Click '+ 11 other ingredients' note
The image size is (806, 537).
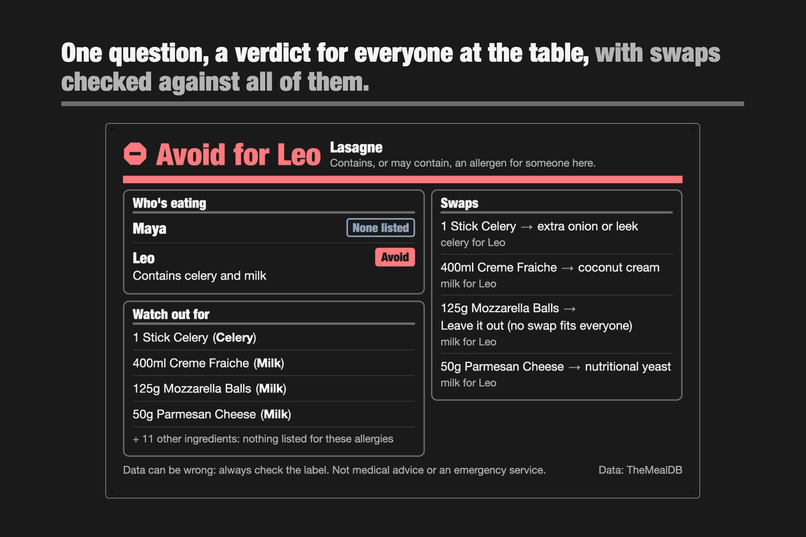coord(263,439)
